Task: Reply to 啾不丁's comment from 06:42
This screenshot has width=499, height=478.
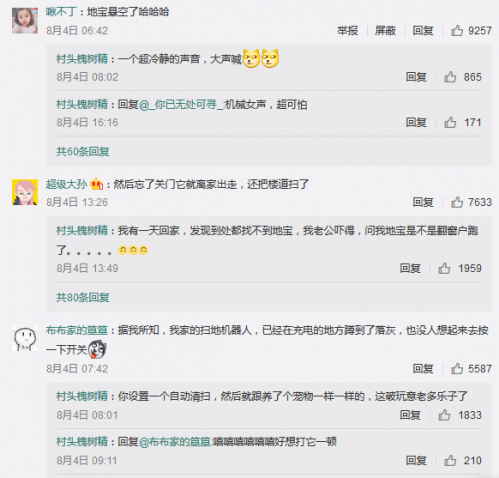Action: [423, 31]
